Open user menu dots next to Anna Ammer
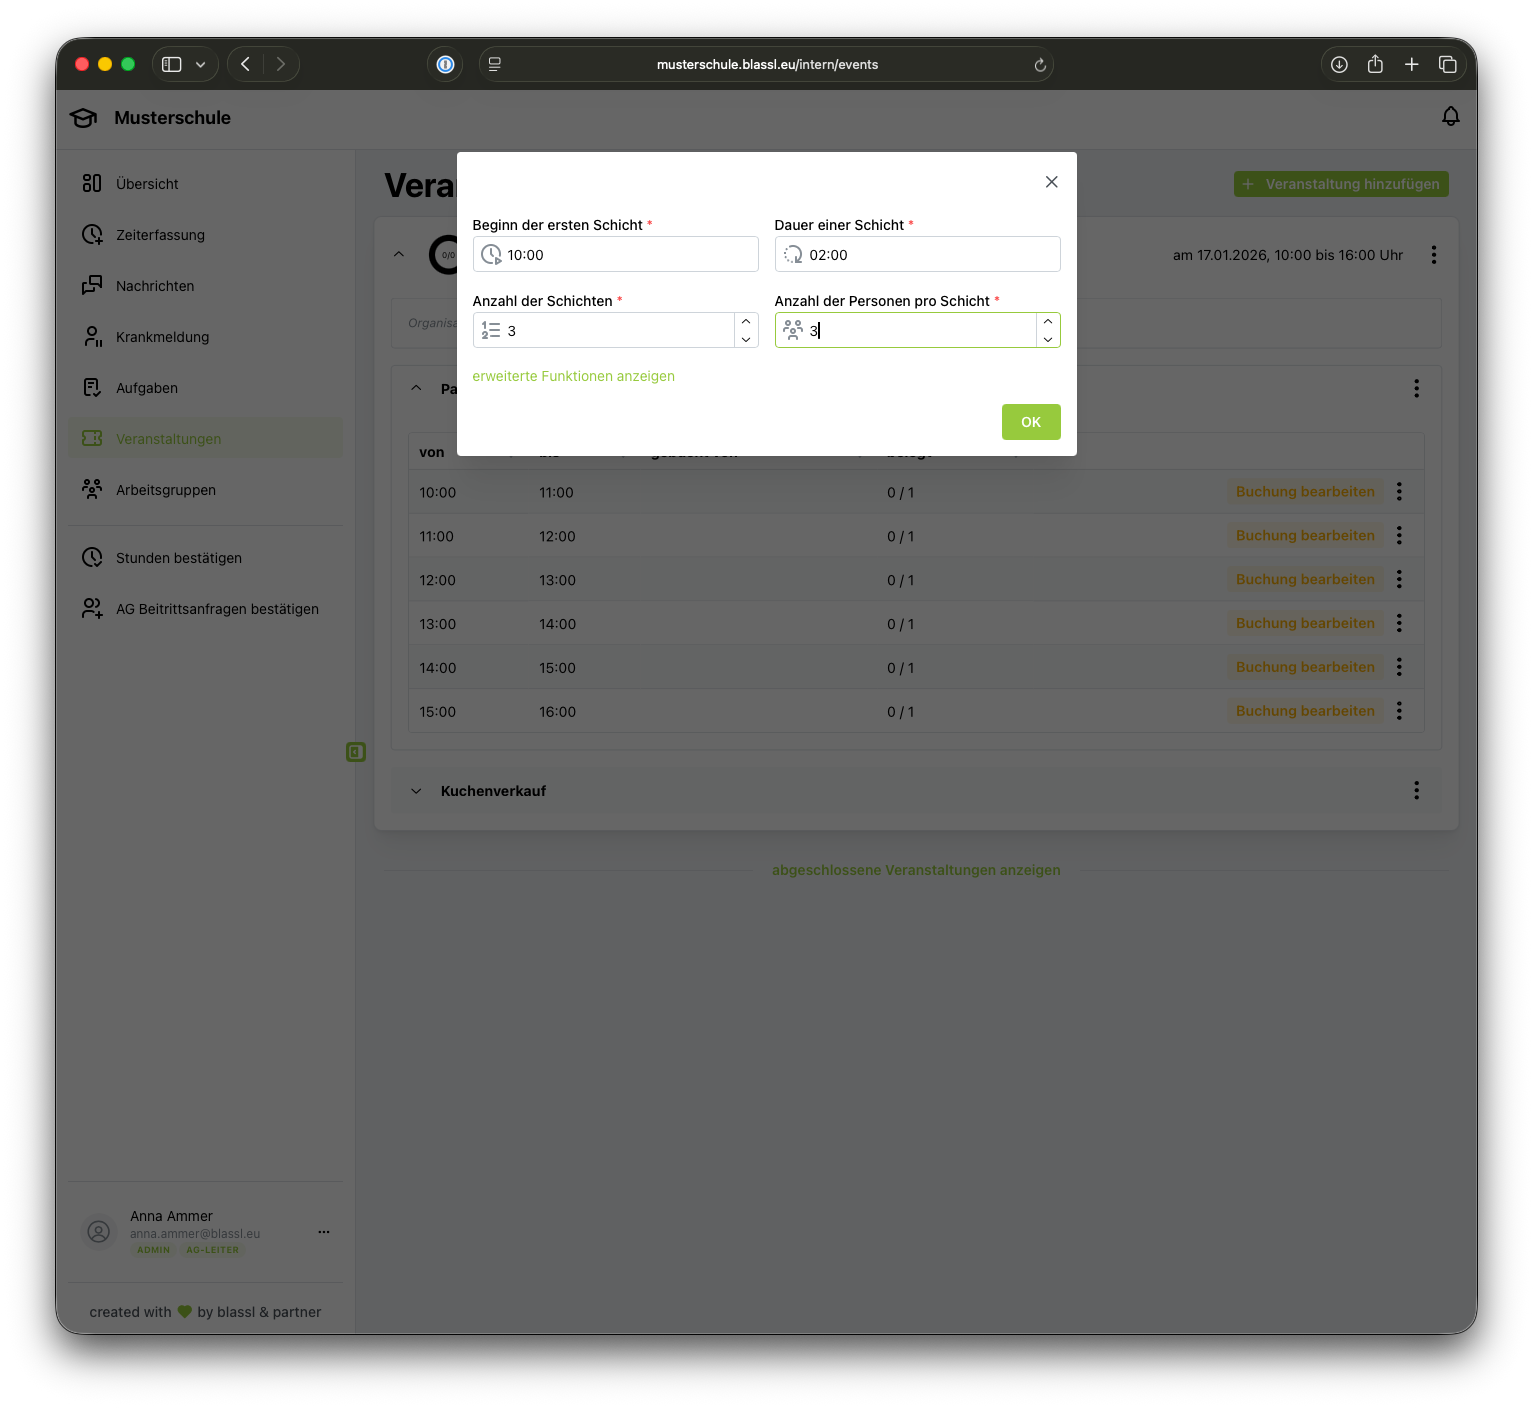Image resolution: width=1533 pixels, height=1408 pixels. (x=323, y=1232)
